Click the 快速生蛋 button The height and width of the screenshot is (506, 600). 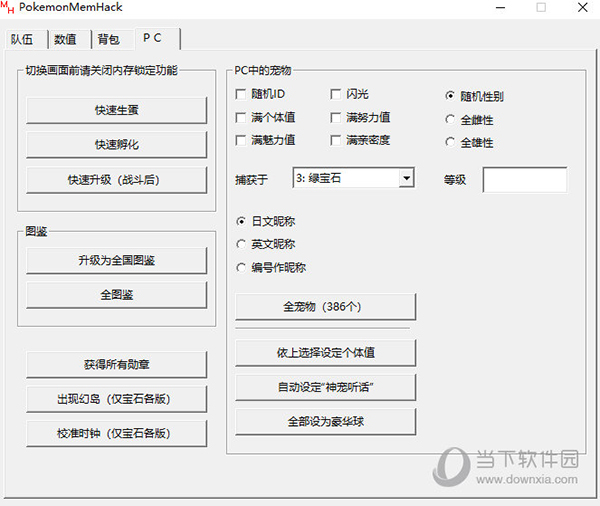117,110
